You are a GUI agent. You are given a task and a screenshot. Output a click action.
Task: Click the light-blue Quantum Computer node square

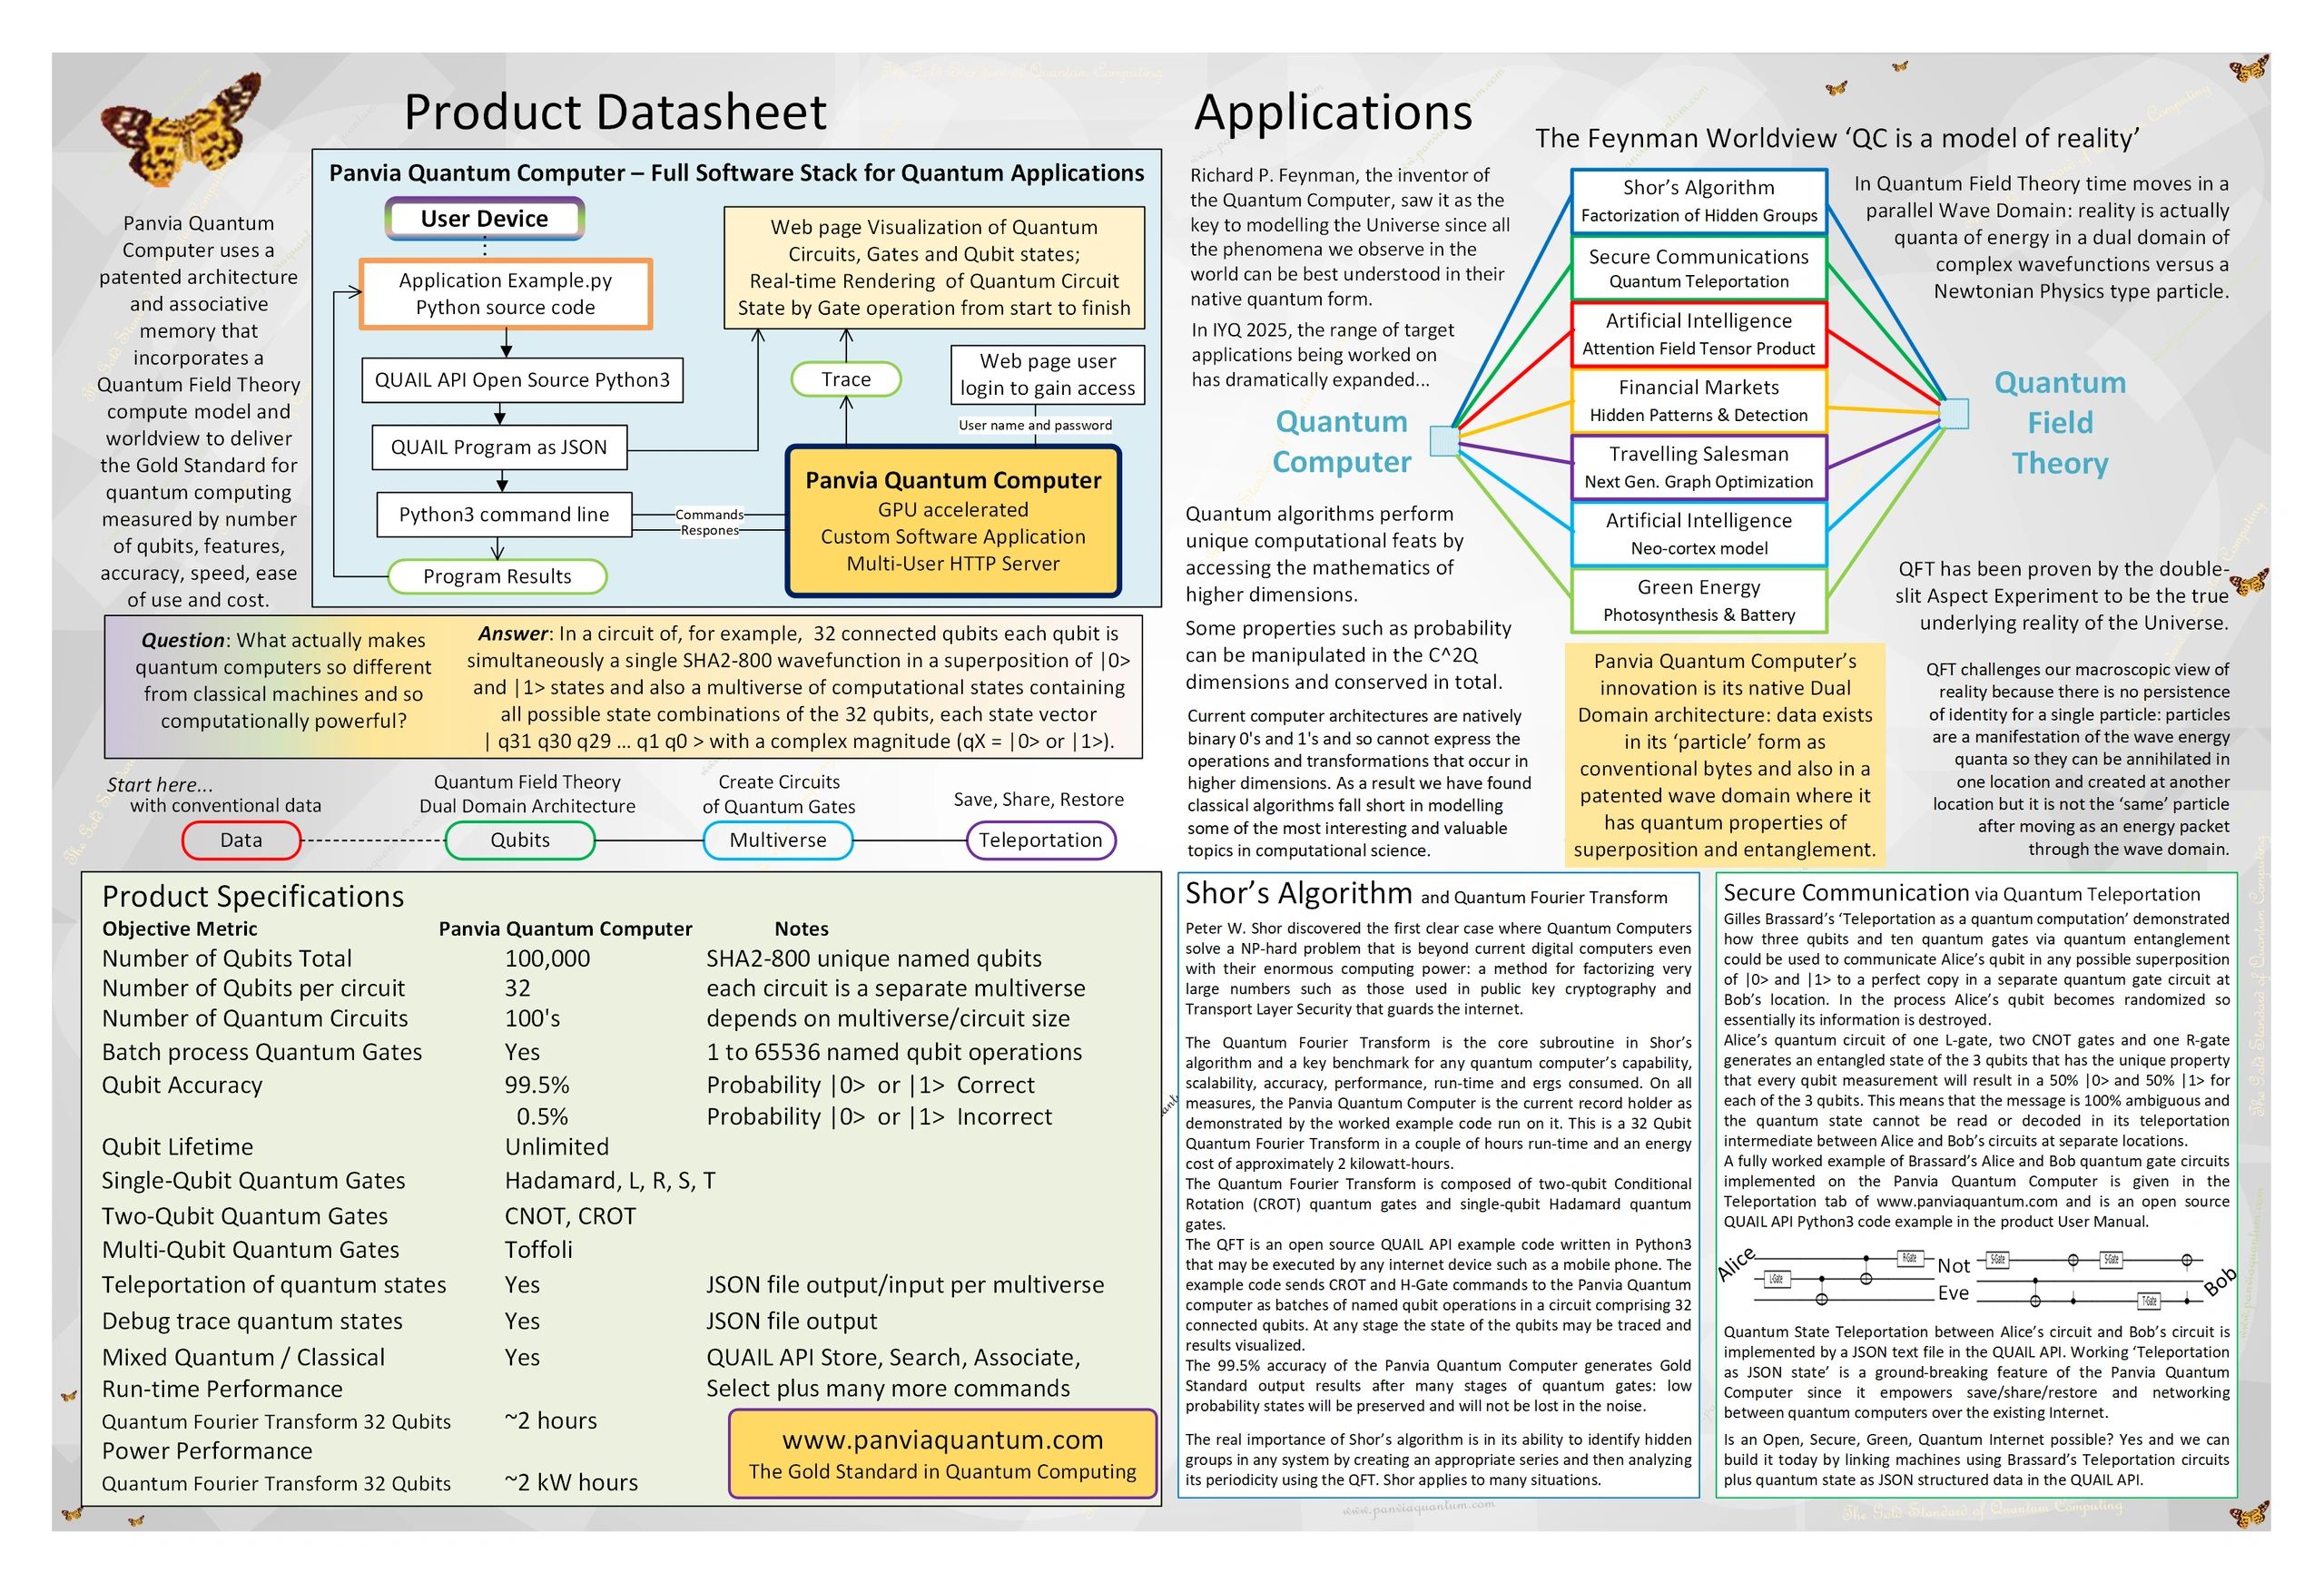(x=1444, y=441)
